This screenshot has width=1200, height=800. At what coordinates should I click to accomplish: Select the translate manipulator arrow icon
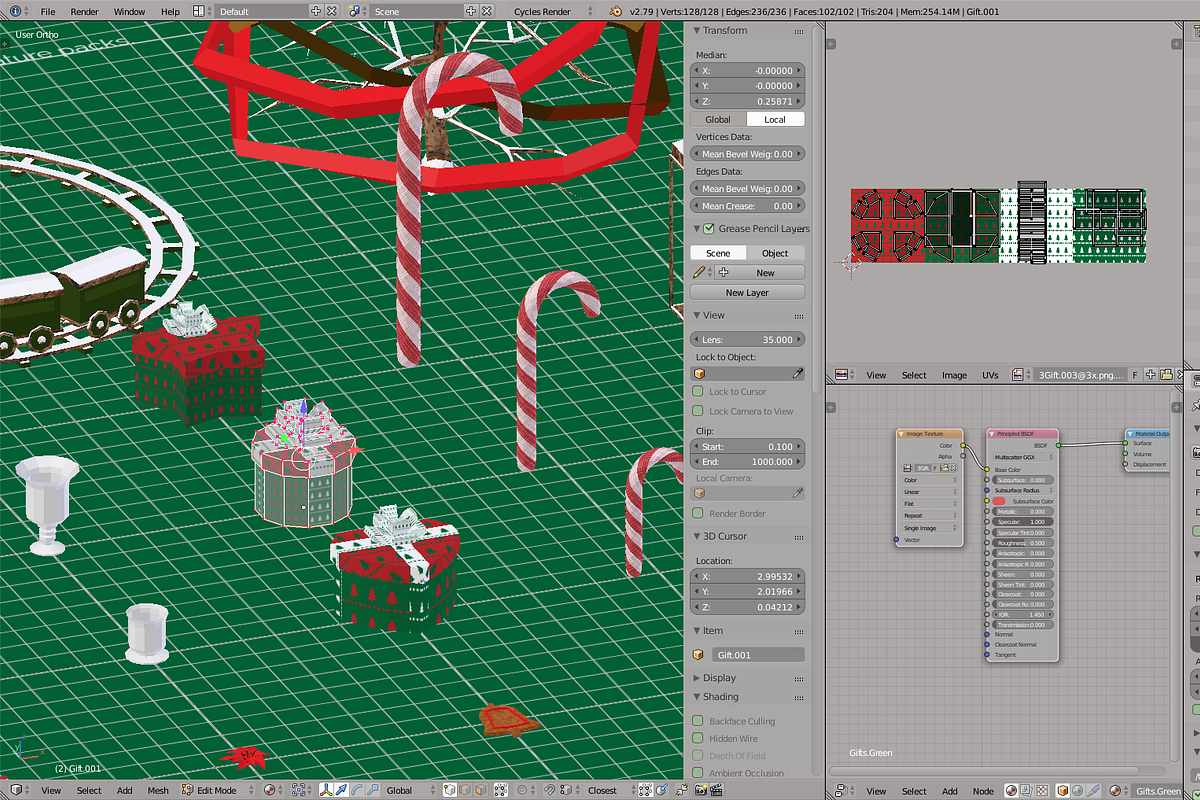(x=341, y=790)
